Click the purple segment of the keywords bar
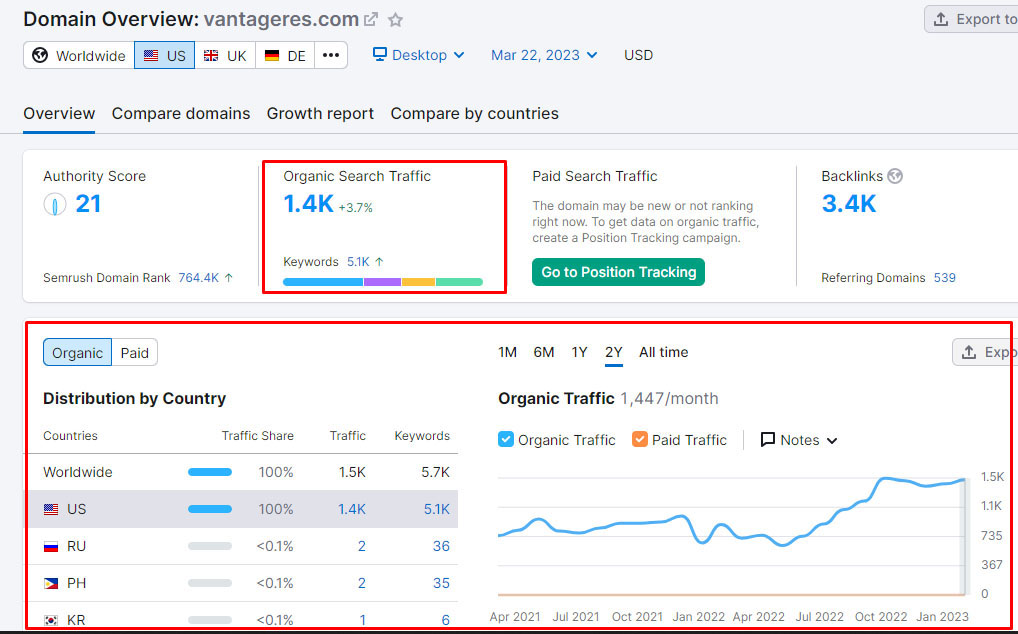The image size is (1018, 634). (x=382, y=282)
